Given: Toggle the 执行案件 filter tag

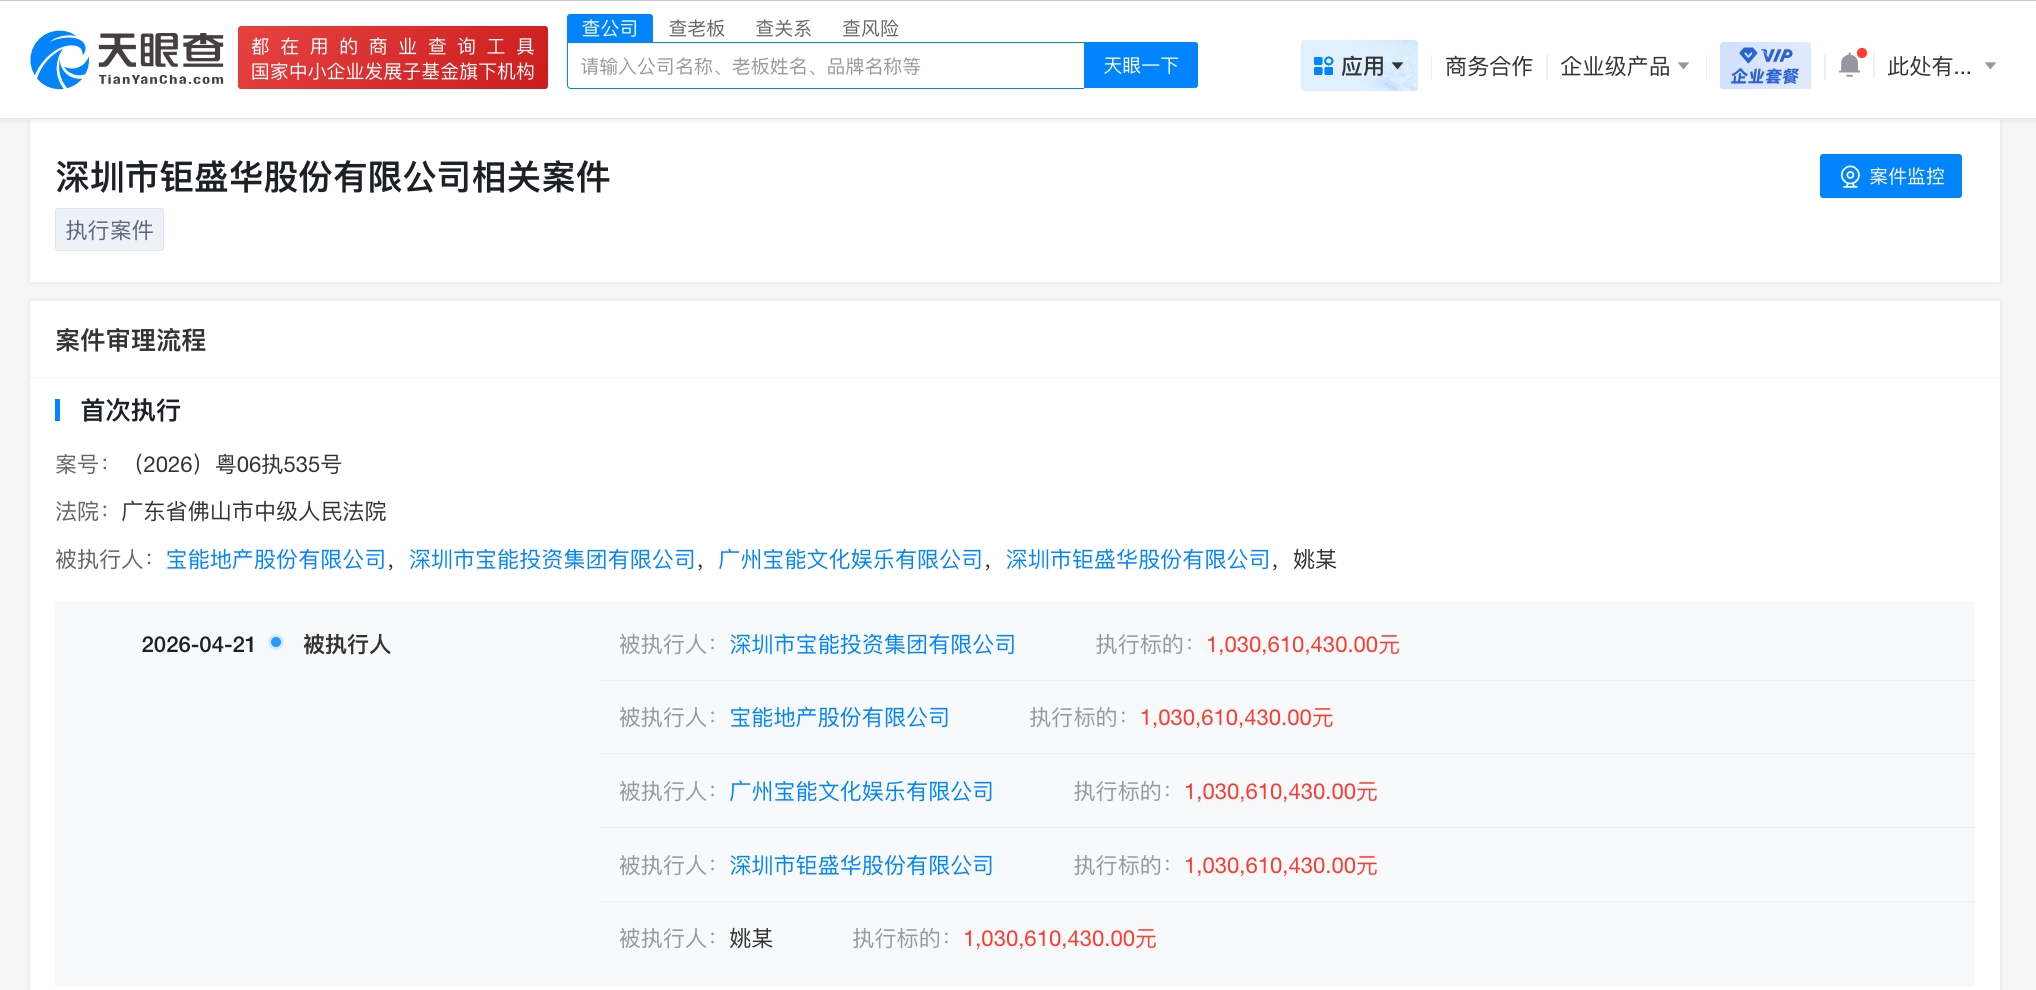Looking at the screenshot, I should coord(109,228).
